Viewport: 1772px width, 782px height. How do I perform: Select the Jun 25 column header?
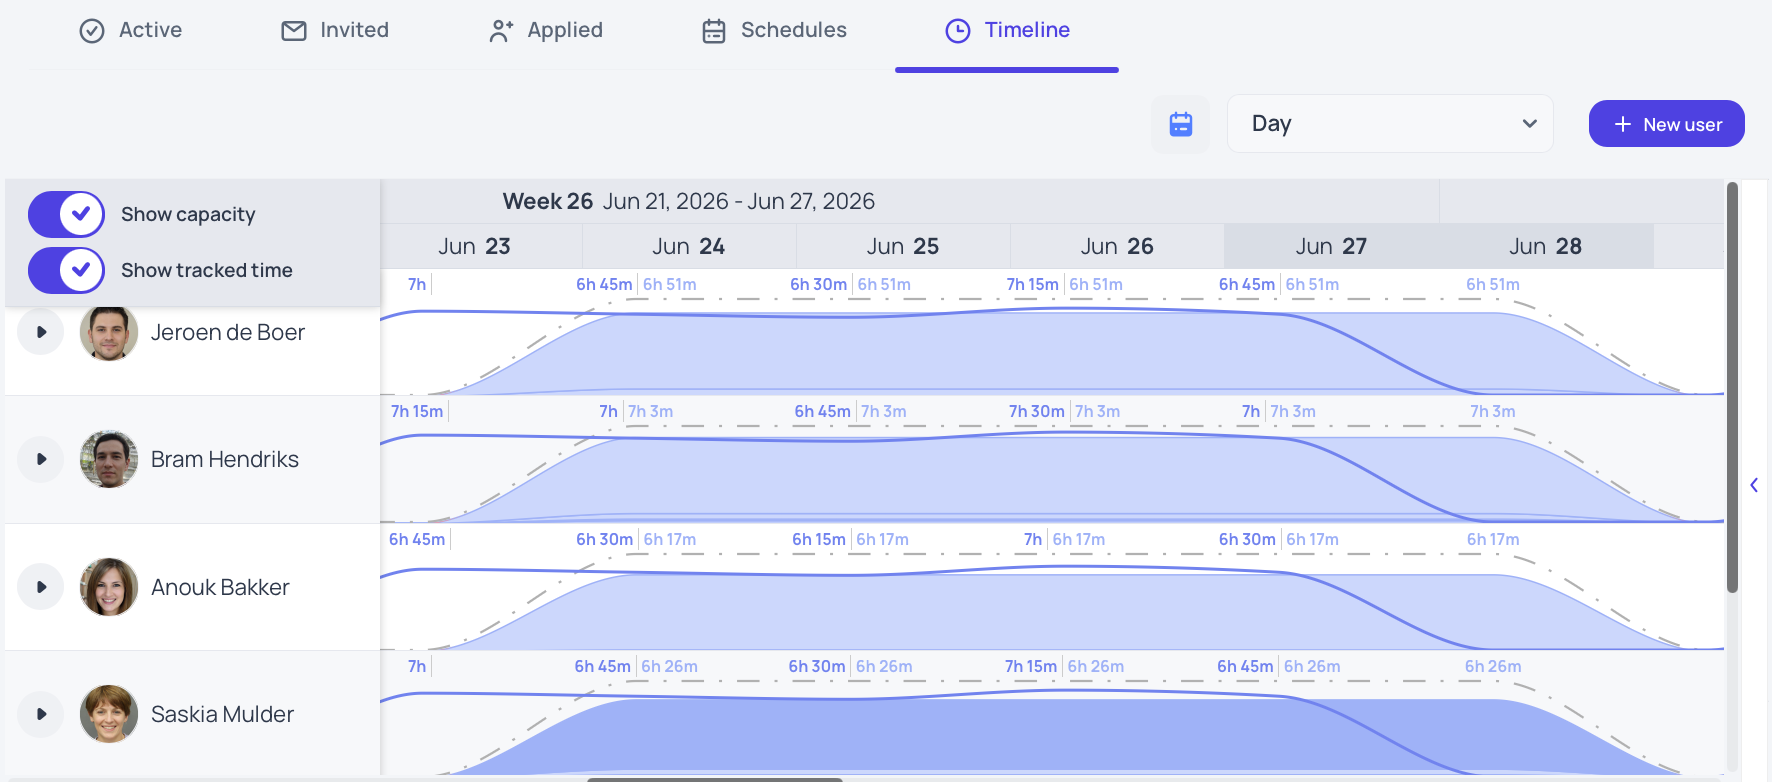tap(903, 246)
